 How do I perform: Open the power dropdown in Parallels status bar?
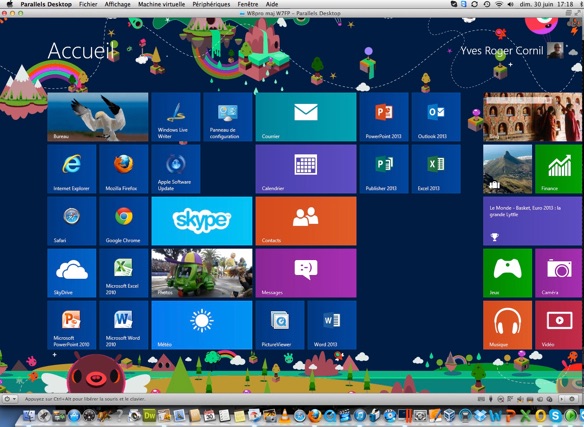[x=10, y=399]
